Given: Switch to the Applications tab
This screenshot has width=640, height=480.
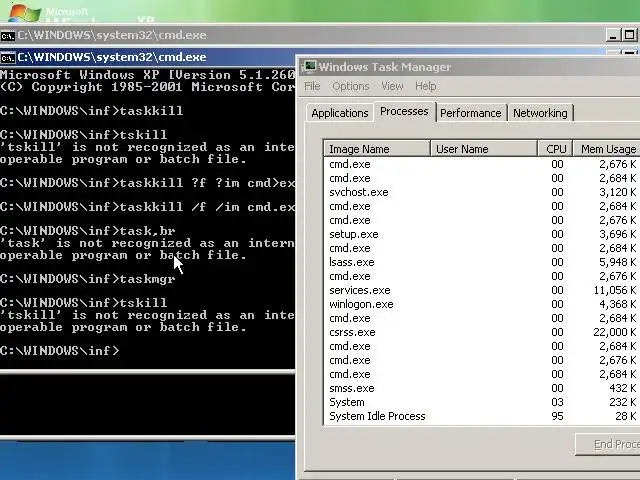Looking at the screenshot, I should coord(340,113).
